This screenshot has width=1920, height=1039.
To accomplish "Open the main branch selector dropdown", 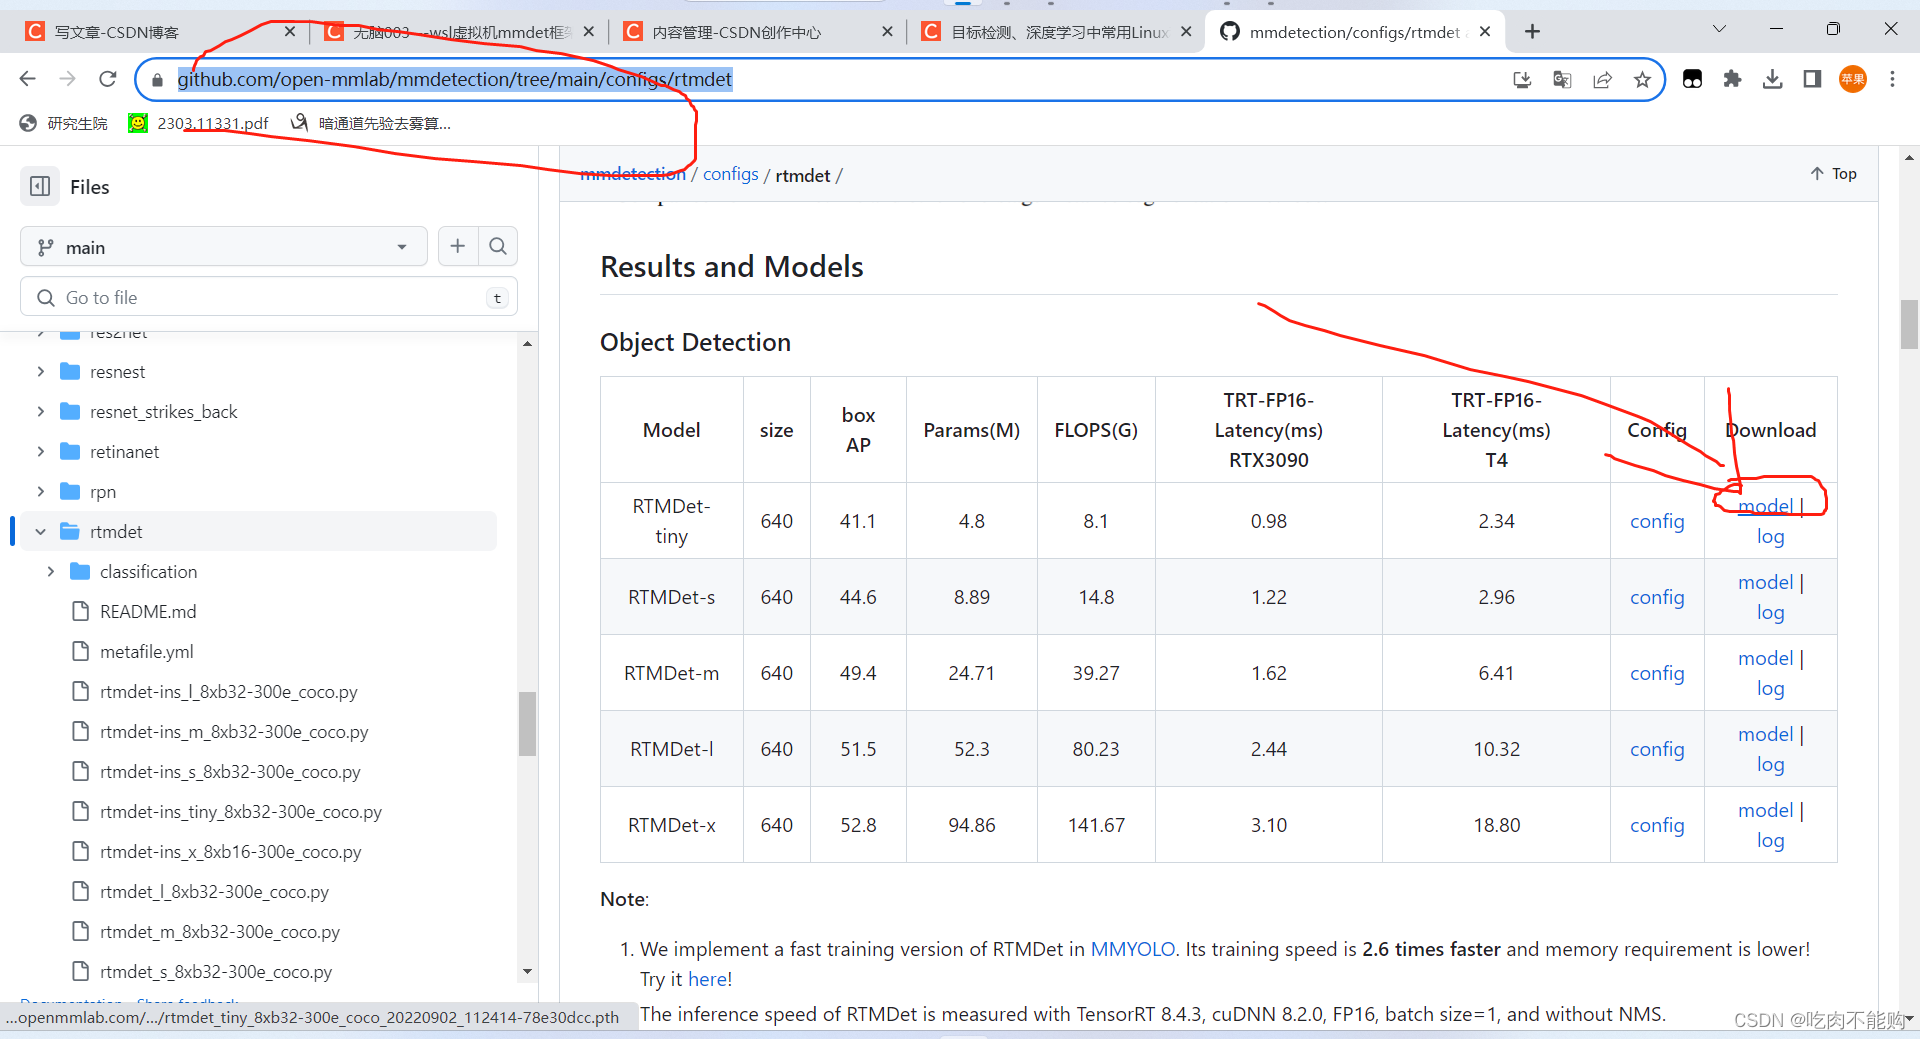I will click(x=223, y=247).
